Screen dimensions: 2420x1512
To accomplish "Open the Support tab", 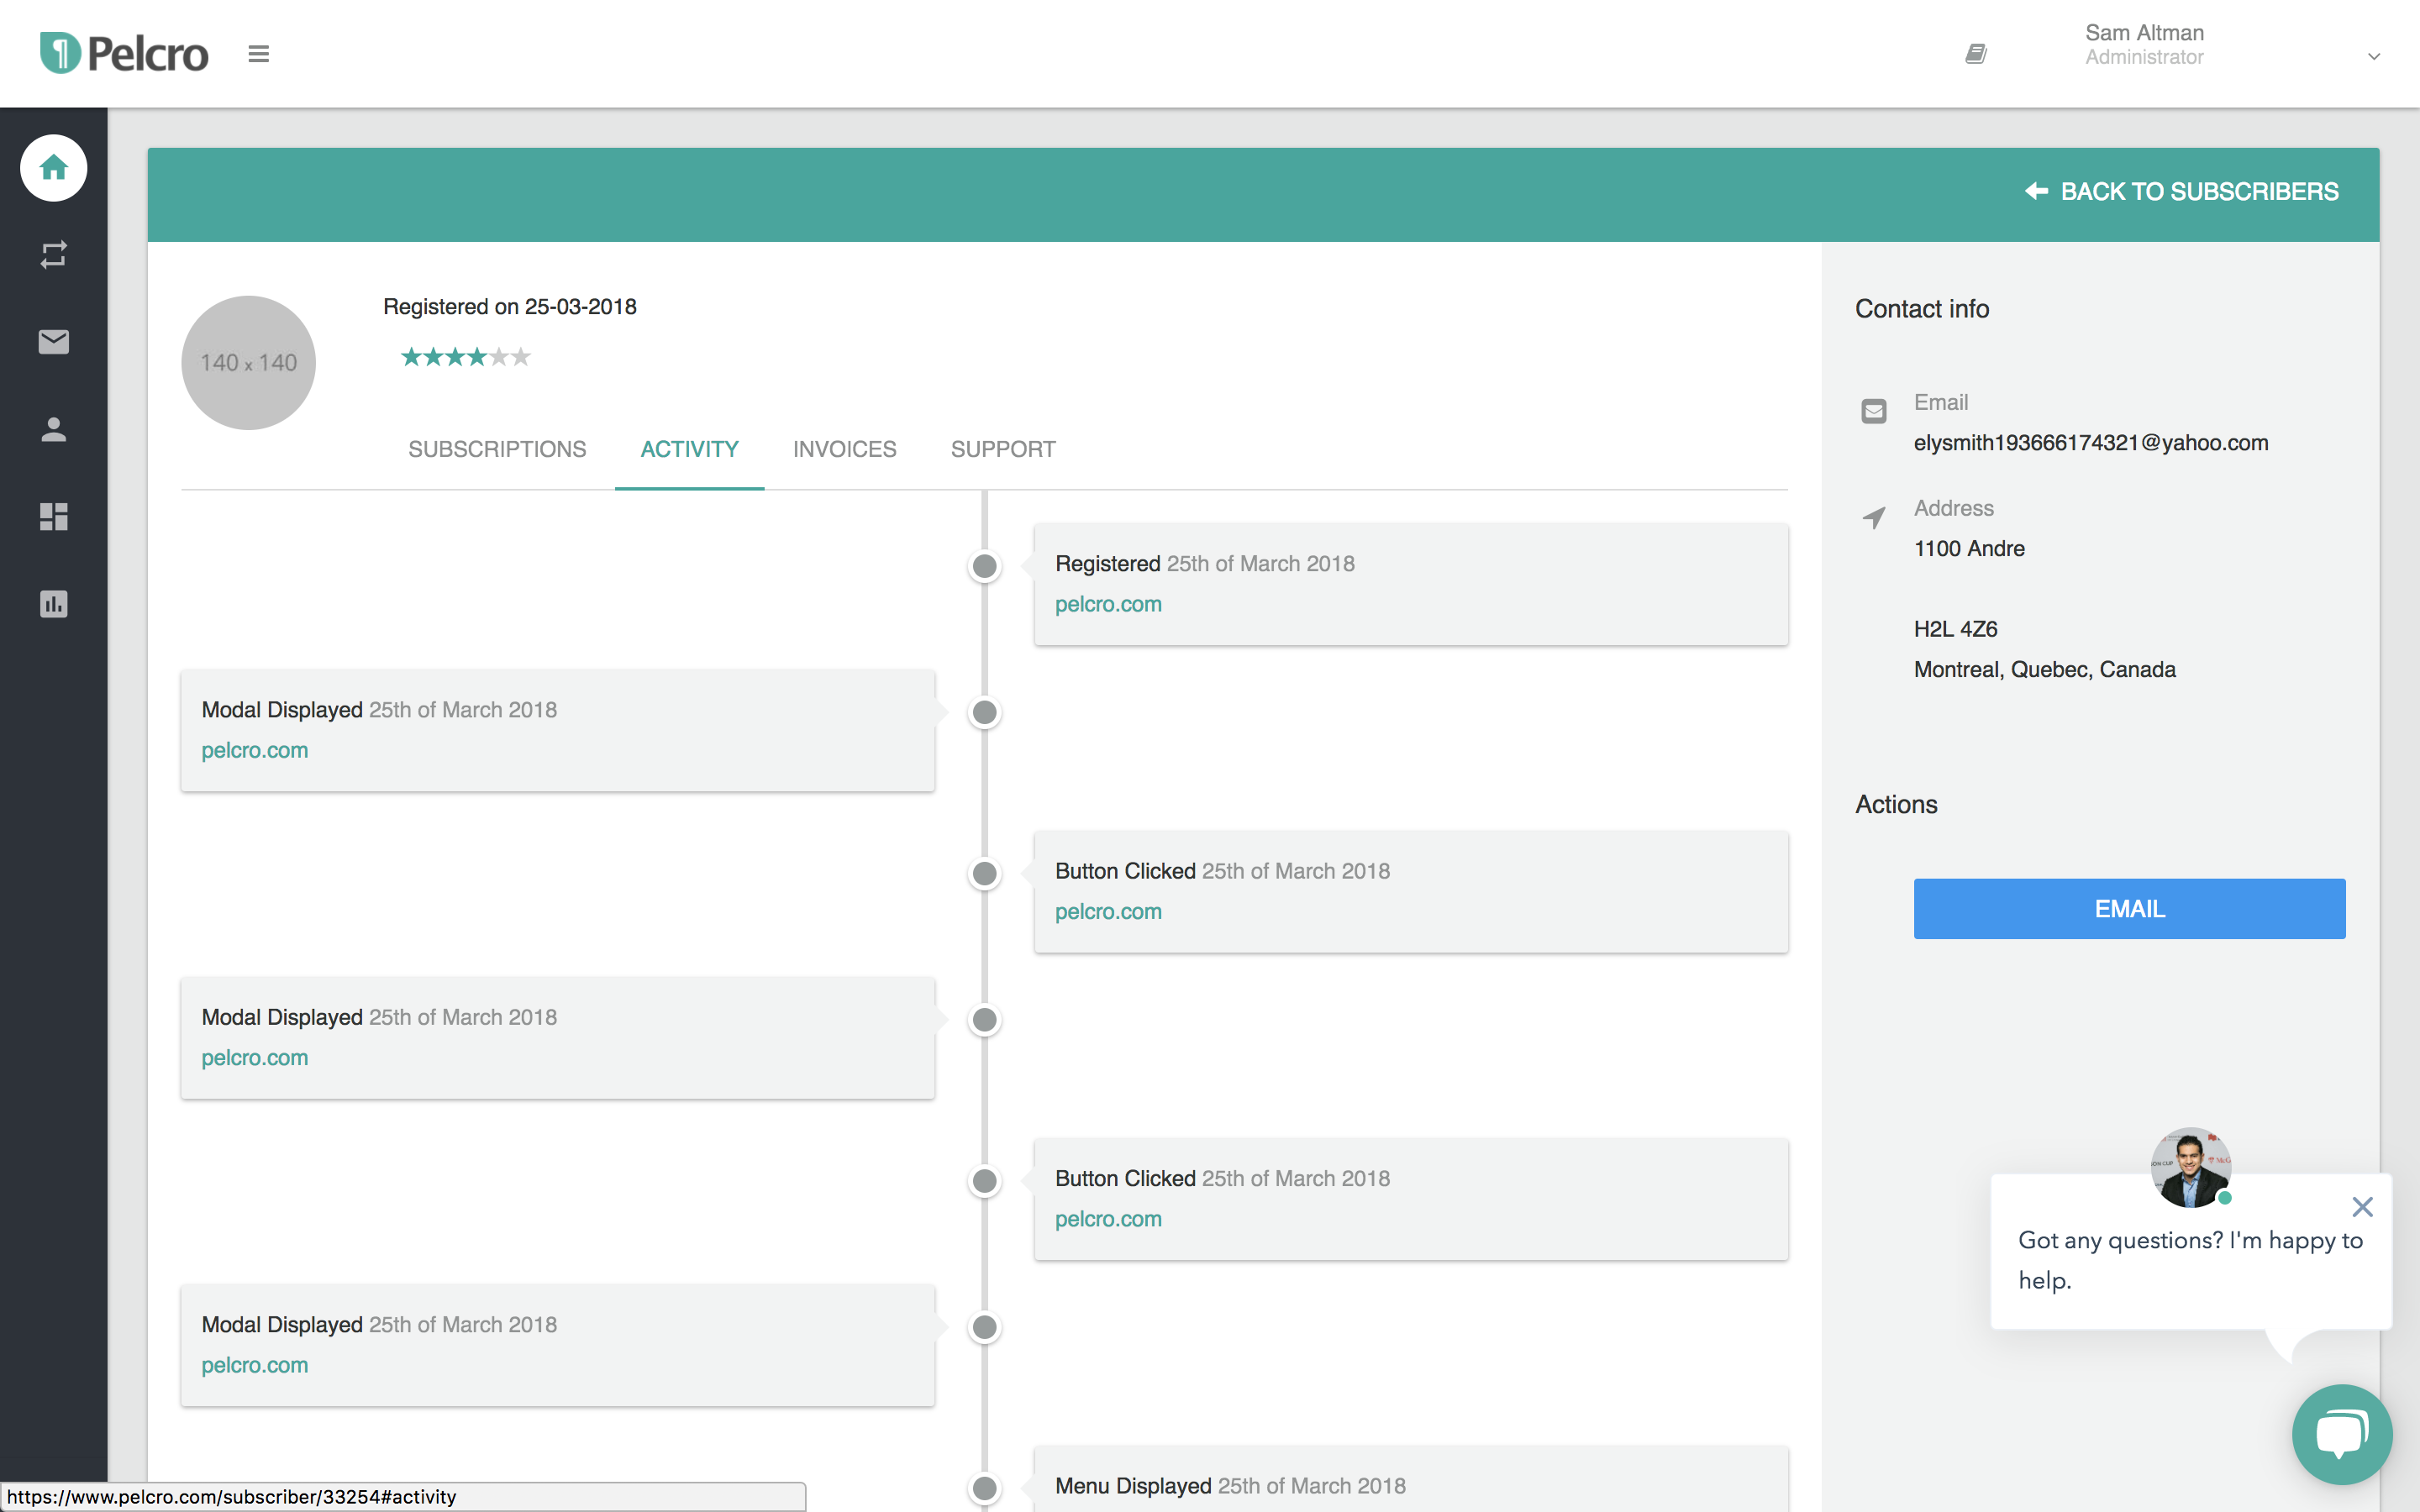I will [1003, 449].
